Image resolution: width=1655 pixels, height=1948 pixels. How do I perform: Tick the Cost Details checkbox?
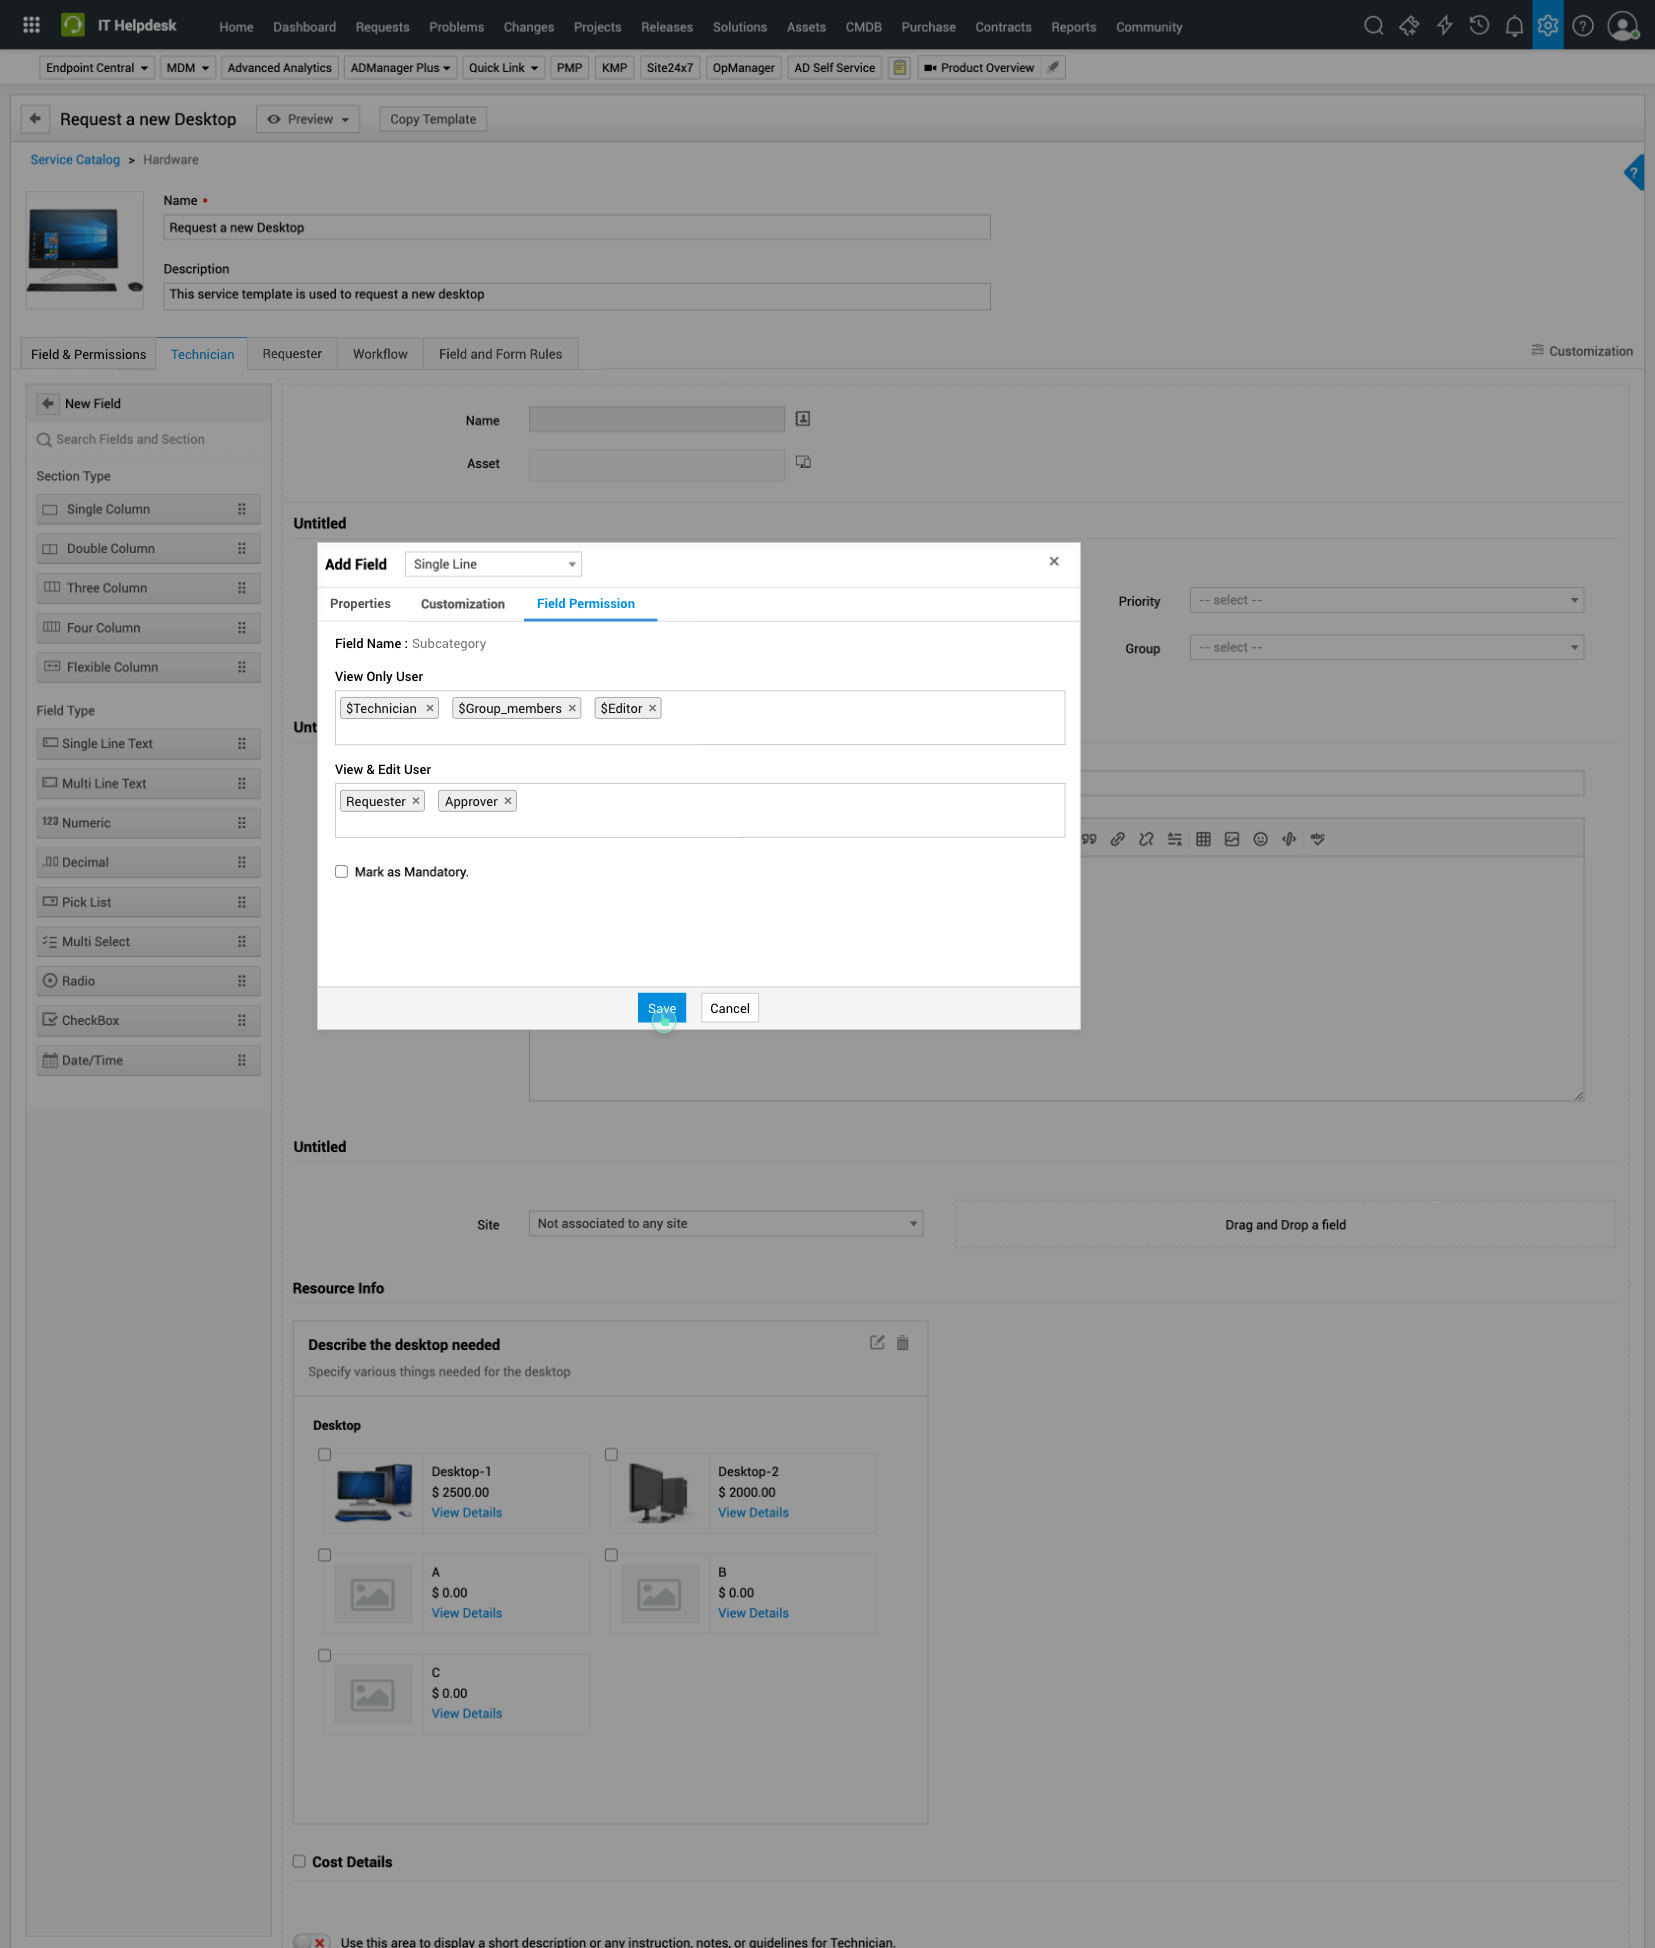(x=299, y=1861)
